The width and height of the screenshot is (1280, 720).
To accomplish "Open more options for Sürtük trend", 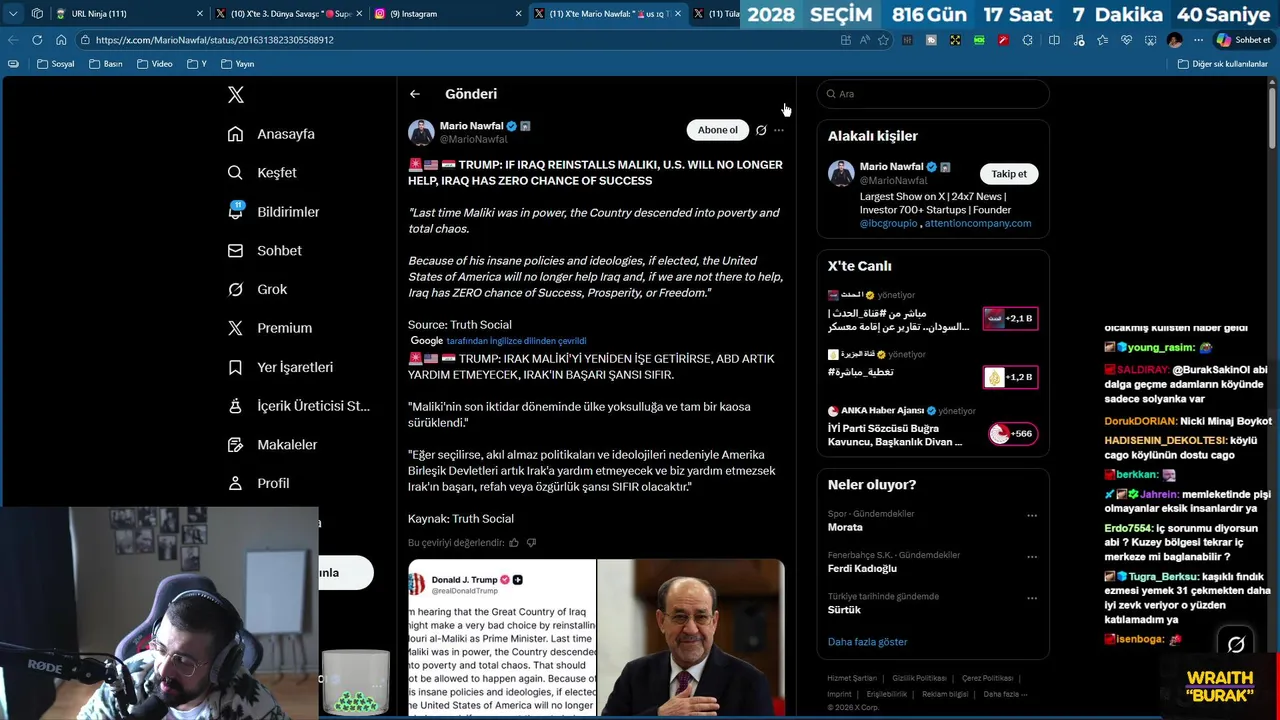I will 1032,599.
